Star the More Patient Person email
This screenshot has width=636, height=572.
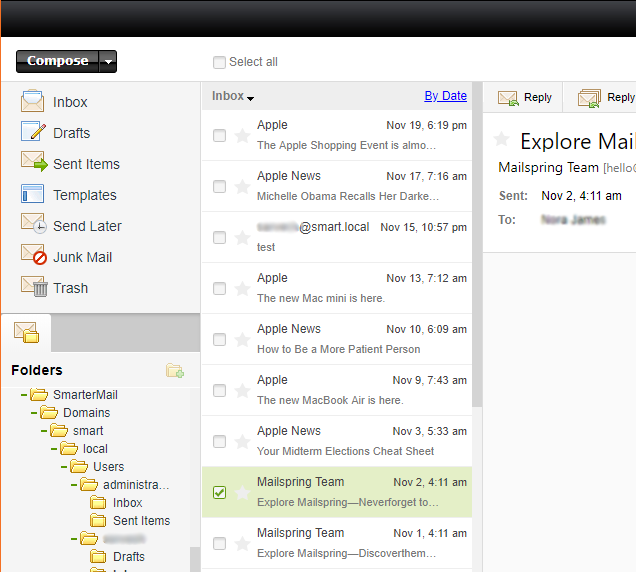coord(242,340)
